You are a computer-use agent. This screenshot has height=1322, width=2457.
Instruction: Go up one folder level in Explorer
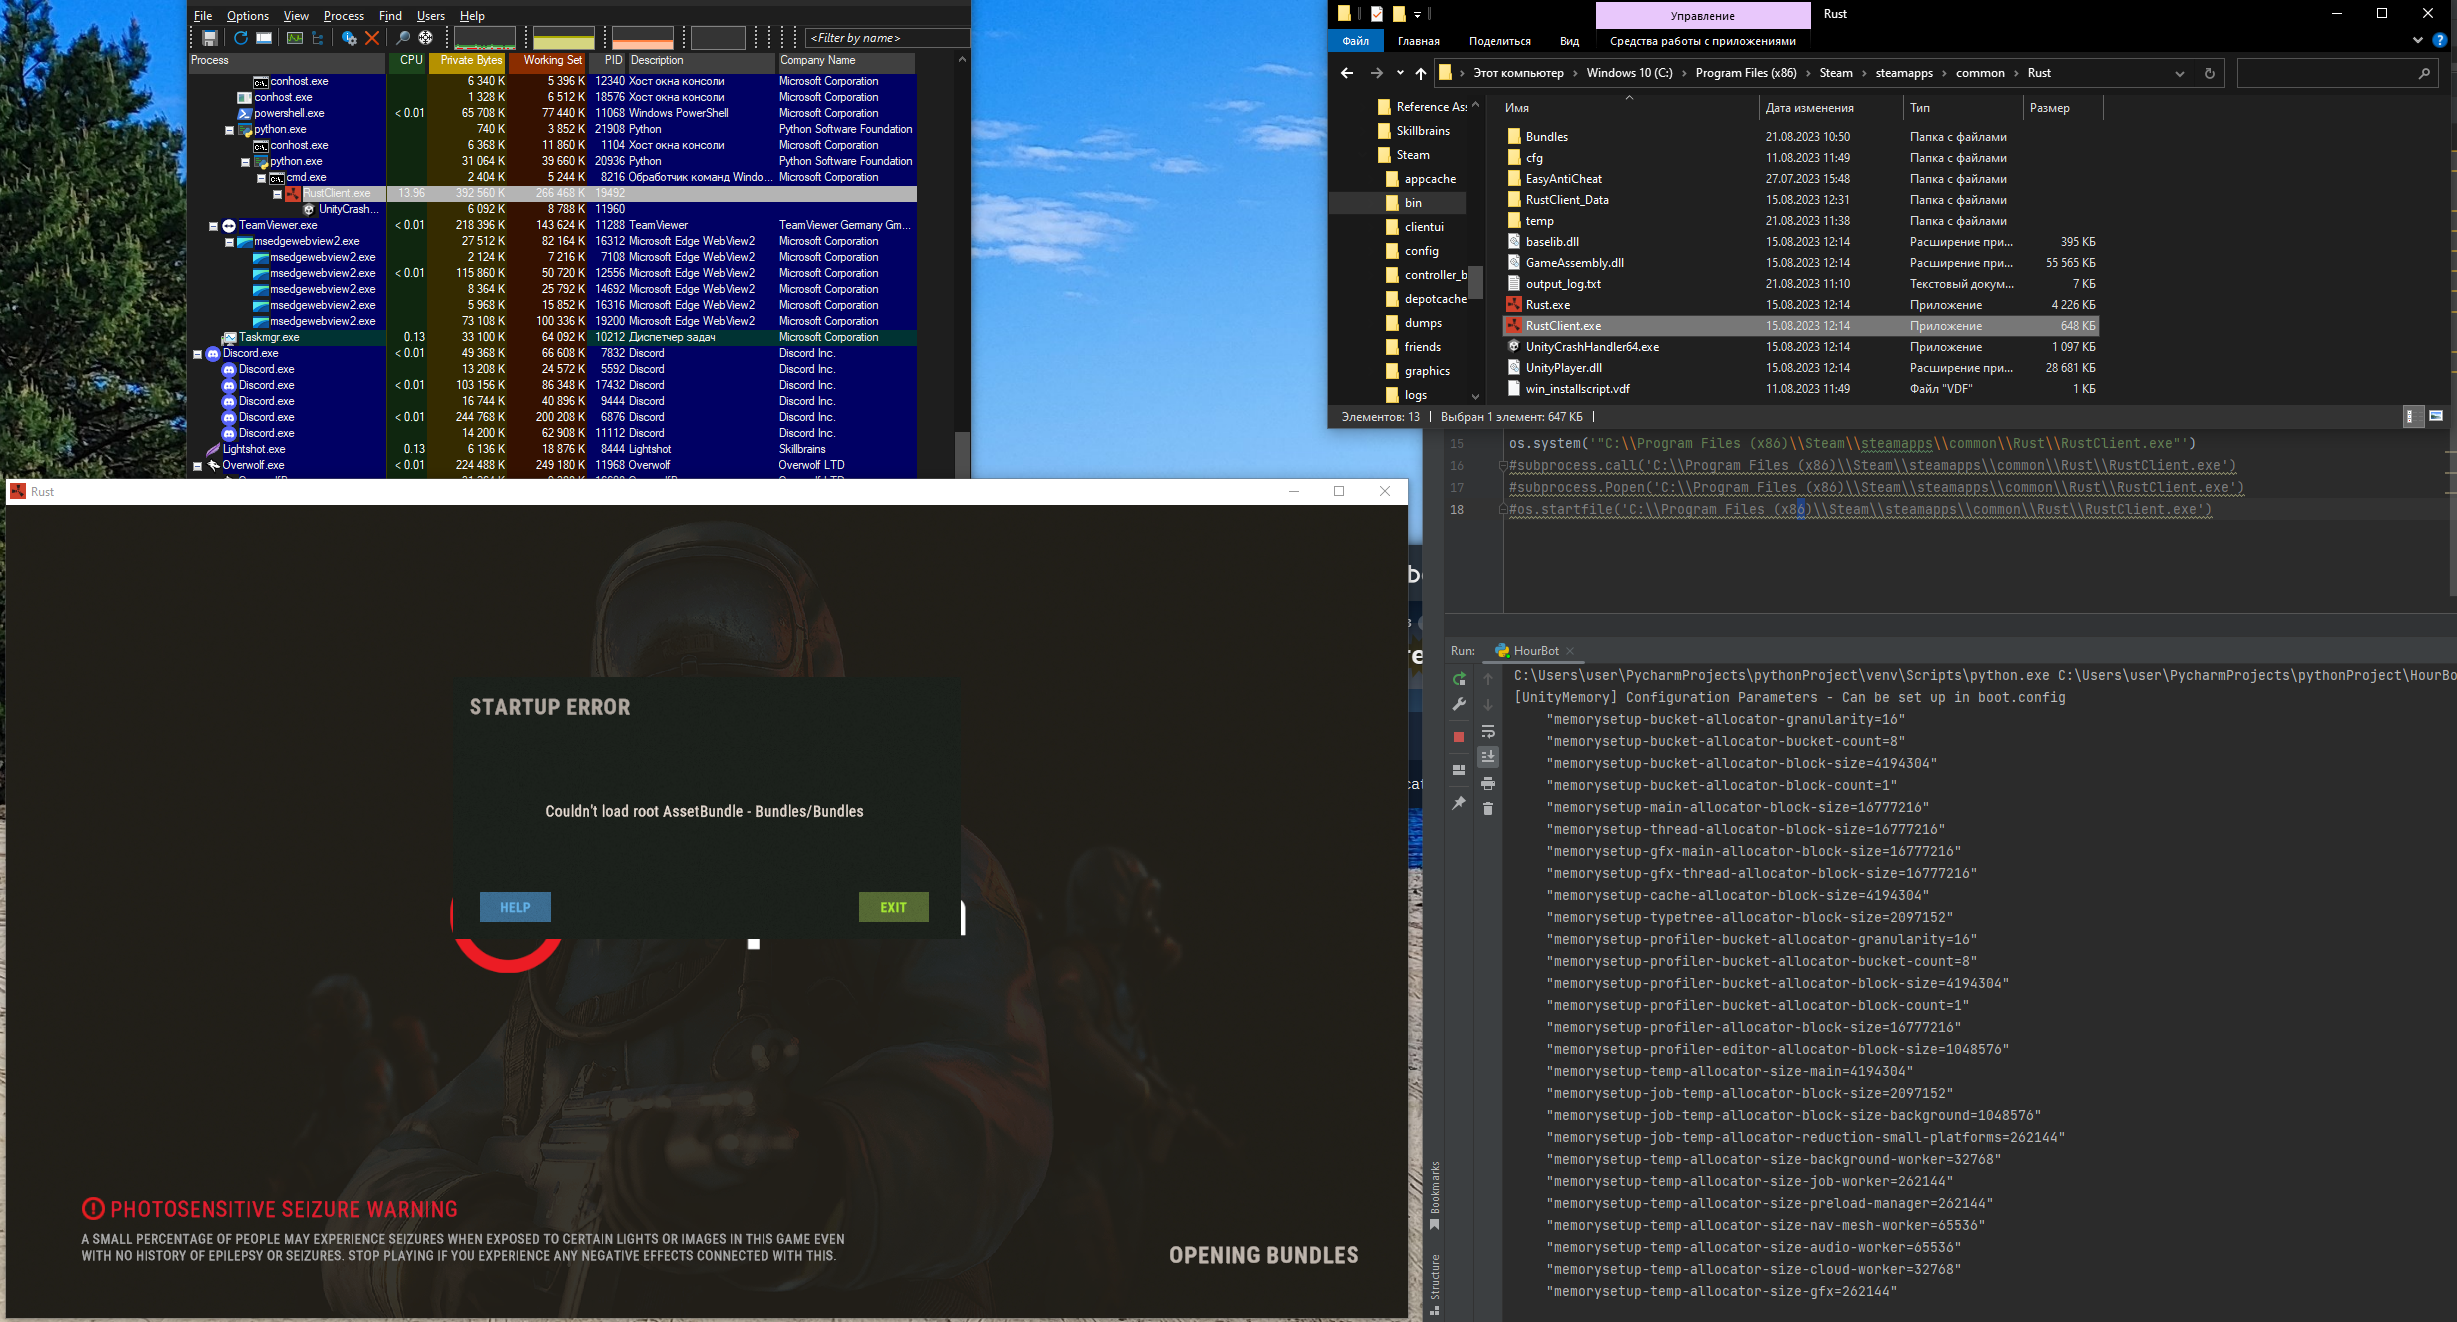(x=1421, y=73)
